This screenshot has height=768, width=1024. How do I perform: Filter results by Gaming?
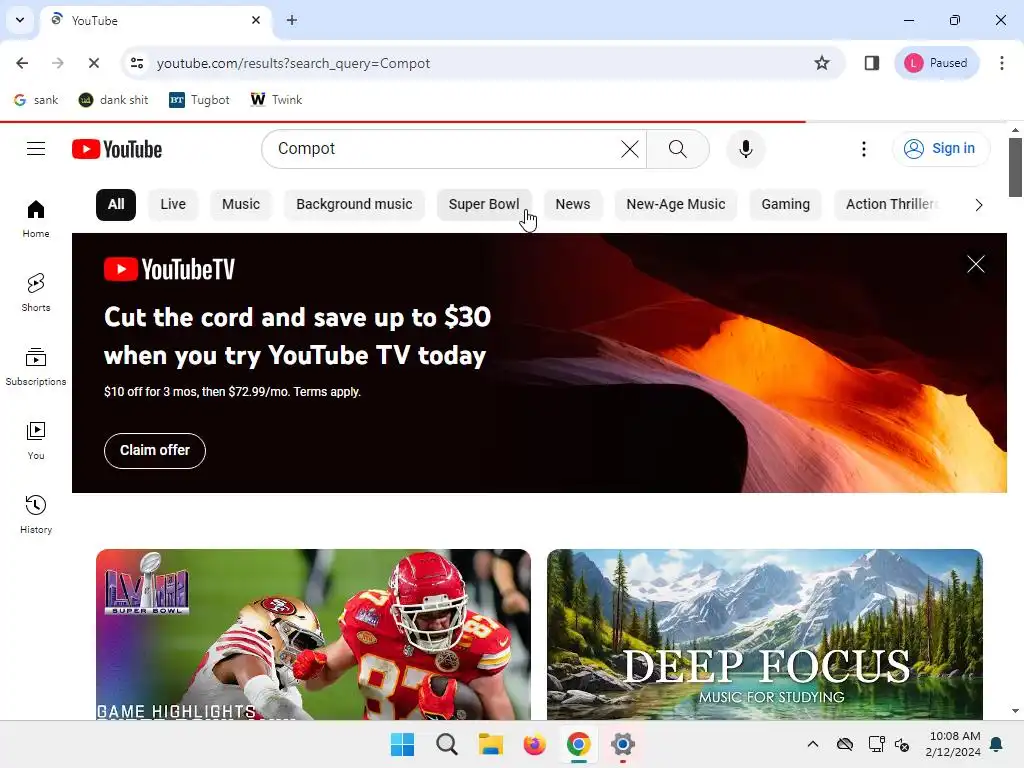coord(786,204)
